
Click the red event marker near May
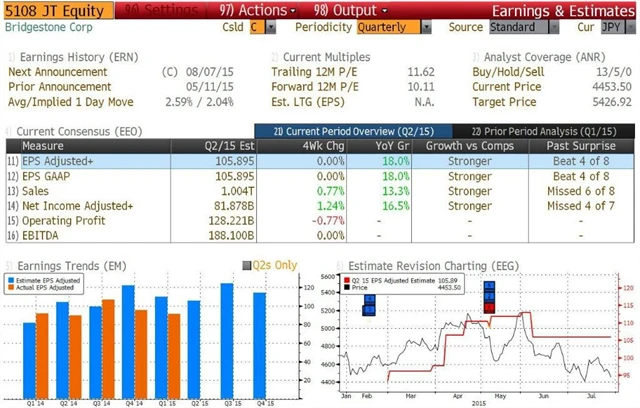489,308
